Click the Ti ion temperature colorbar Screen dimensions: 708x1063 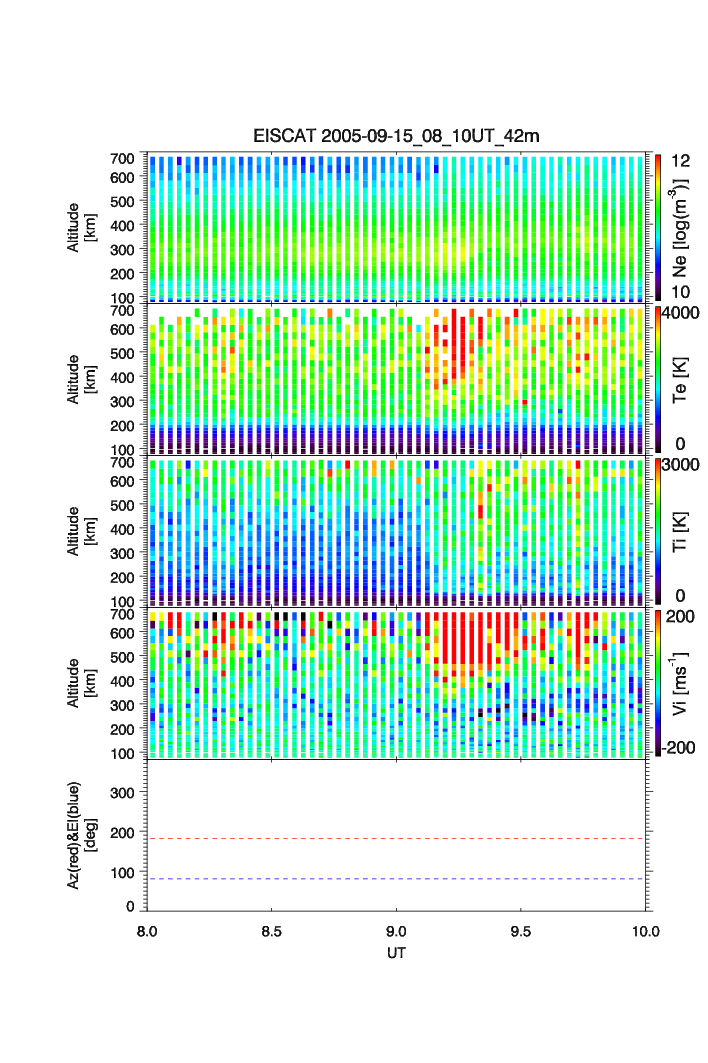[x=658, y=531]
